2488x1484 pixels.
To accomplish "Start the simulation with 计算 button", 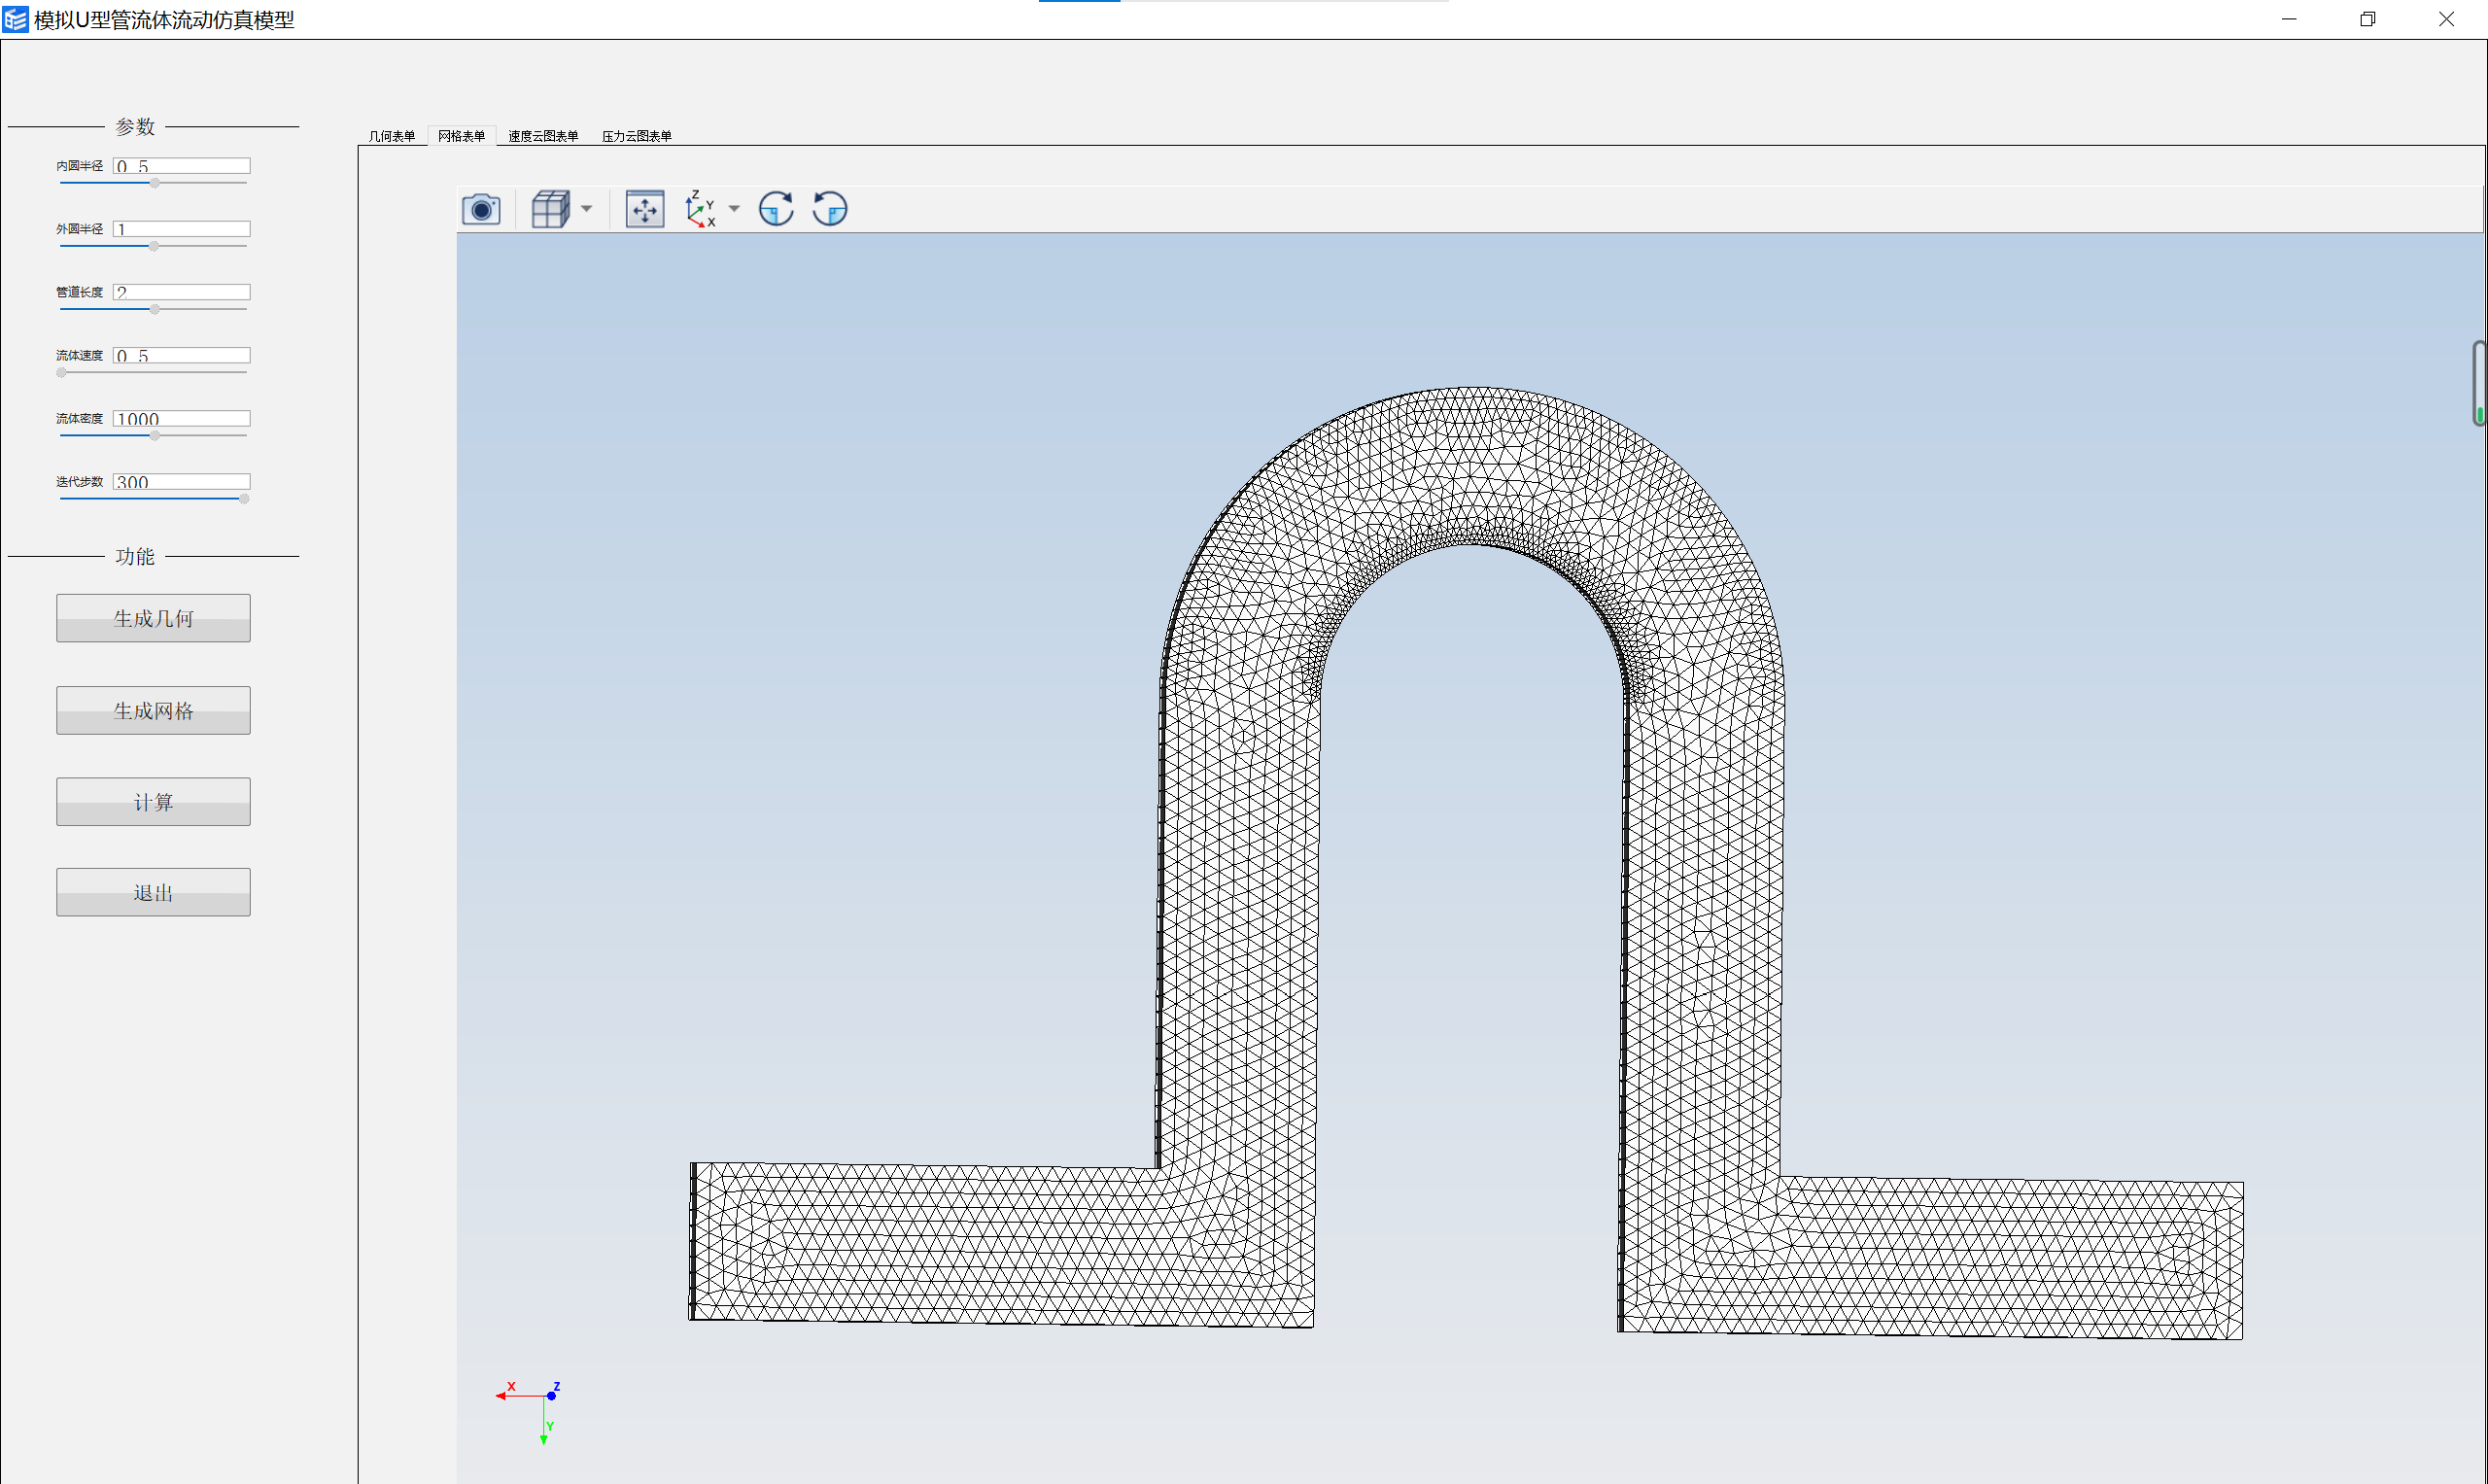I will pos(153,802).
